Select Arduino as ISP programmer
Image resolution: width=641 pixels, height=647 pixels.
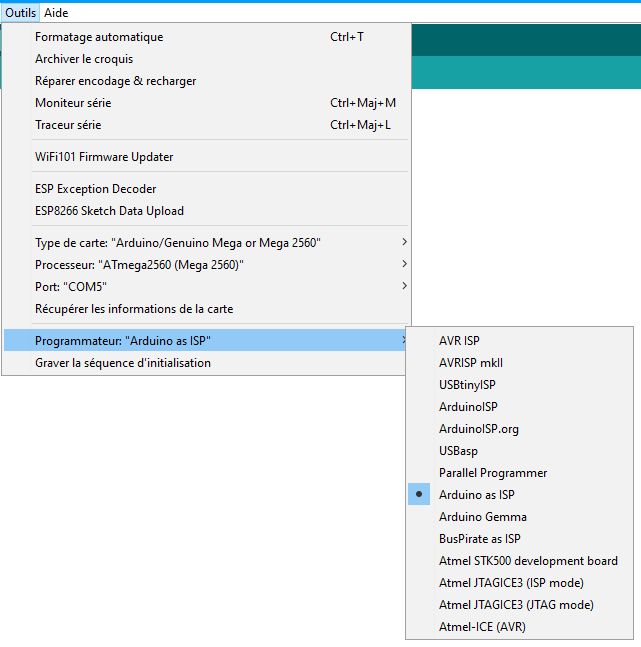[x=520, y=495]
